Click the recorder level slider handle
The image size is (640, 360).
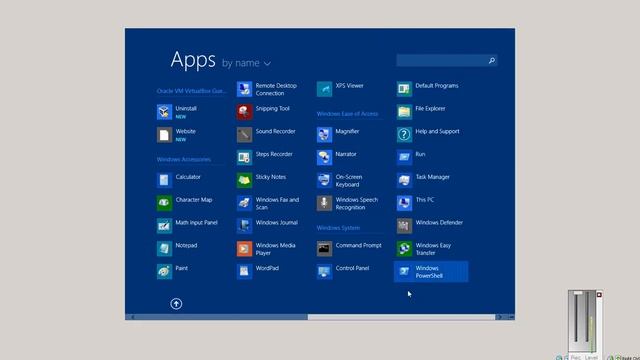coord(578,293)
